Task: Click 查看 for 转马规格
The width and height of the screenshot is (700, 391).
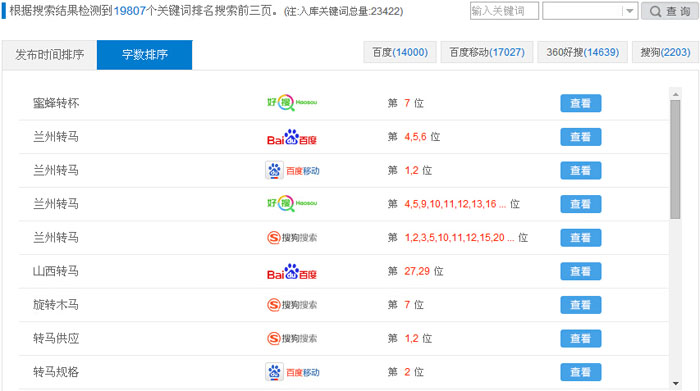Action: click(x=581, y=372)
